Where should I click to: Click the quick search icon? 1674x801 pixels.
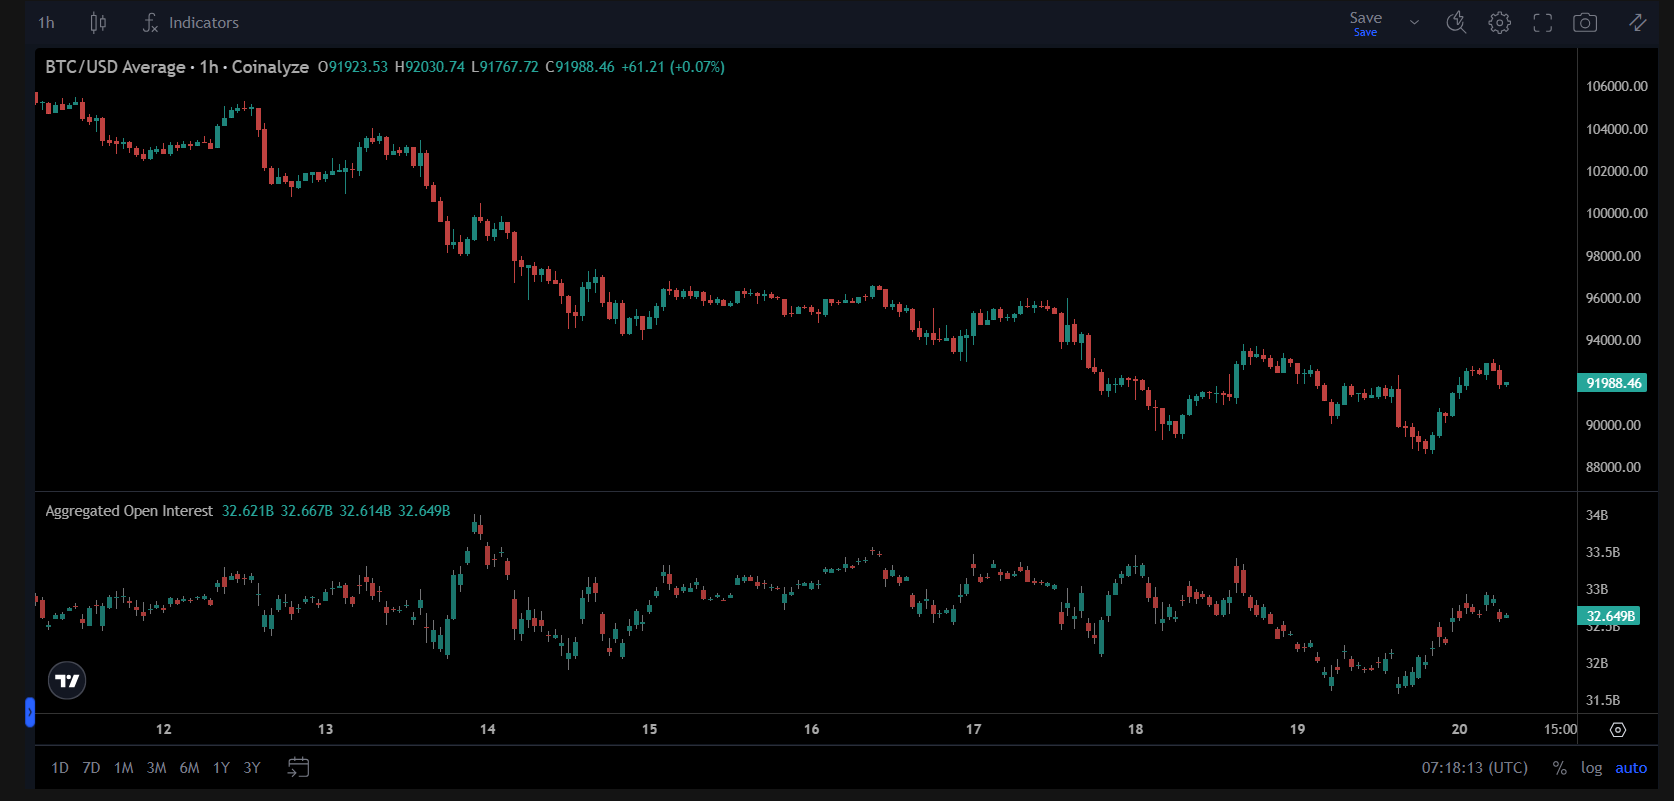pyautogui.click(x=1456, y=23)
